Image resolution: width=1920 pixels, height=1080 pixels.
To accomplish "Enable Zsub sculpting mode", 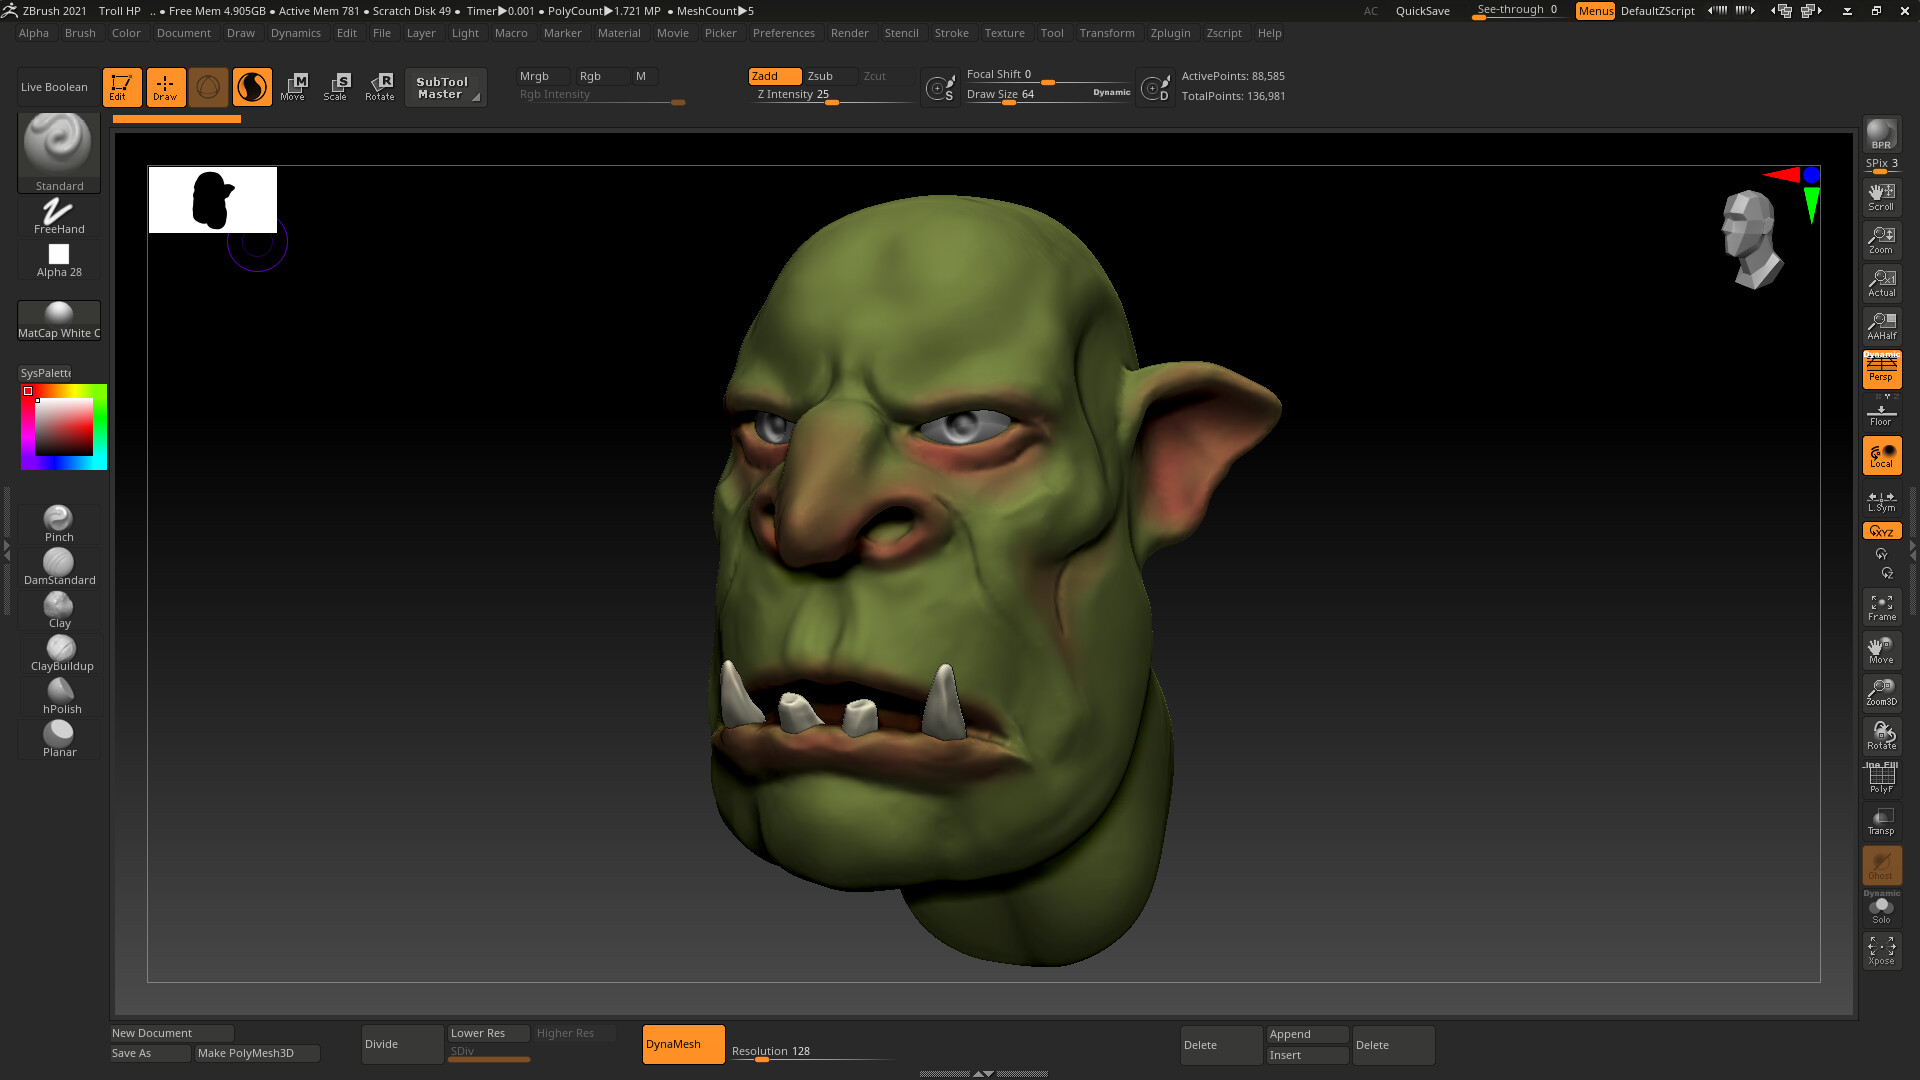I will pyautogui.click(x=822, y=75).
